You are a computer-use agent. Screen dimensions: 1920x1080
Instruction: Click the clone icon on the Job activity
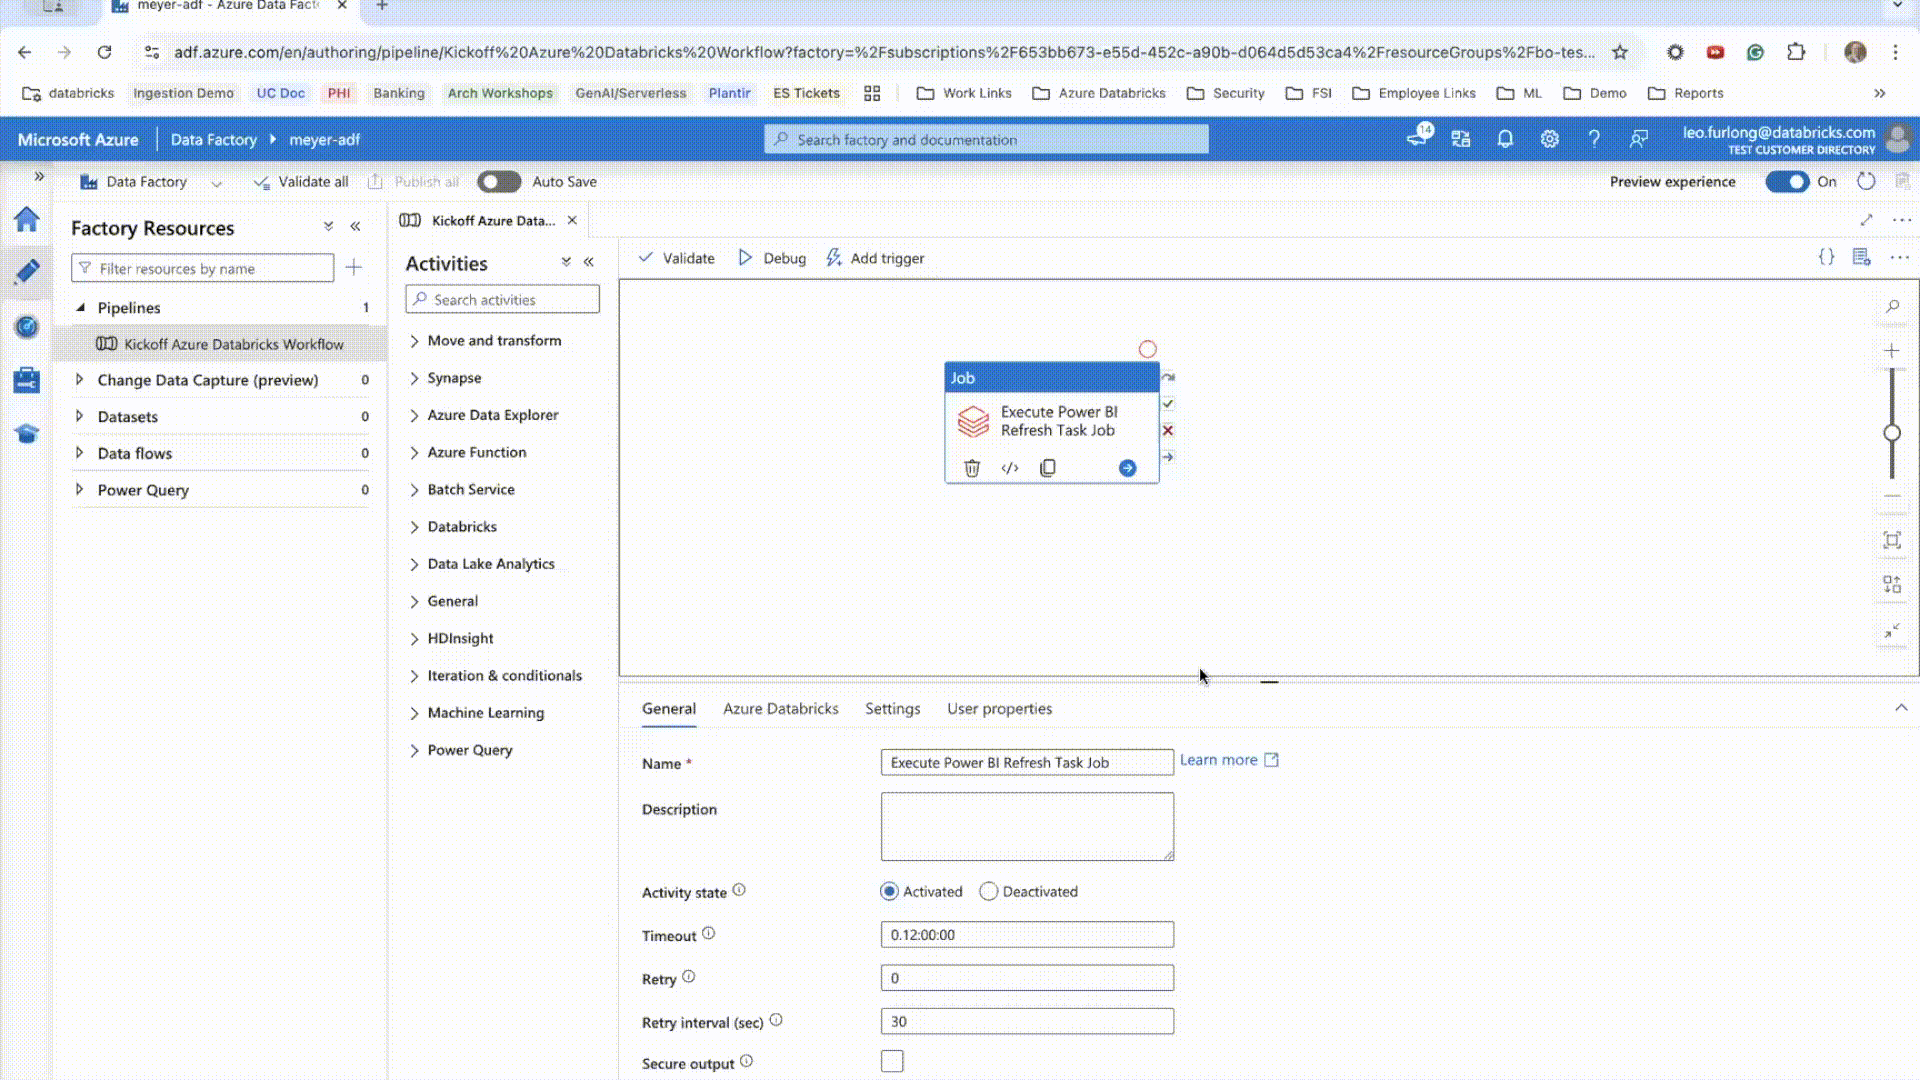[x=1047, y=468]
